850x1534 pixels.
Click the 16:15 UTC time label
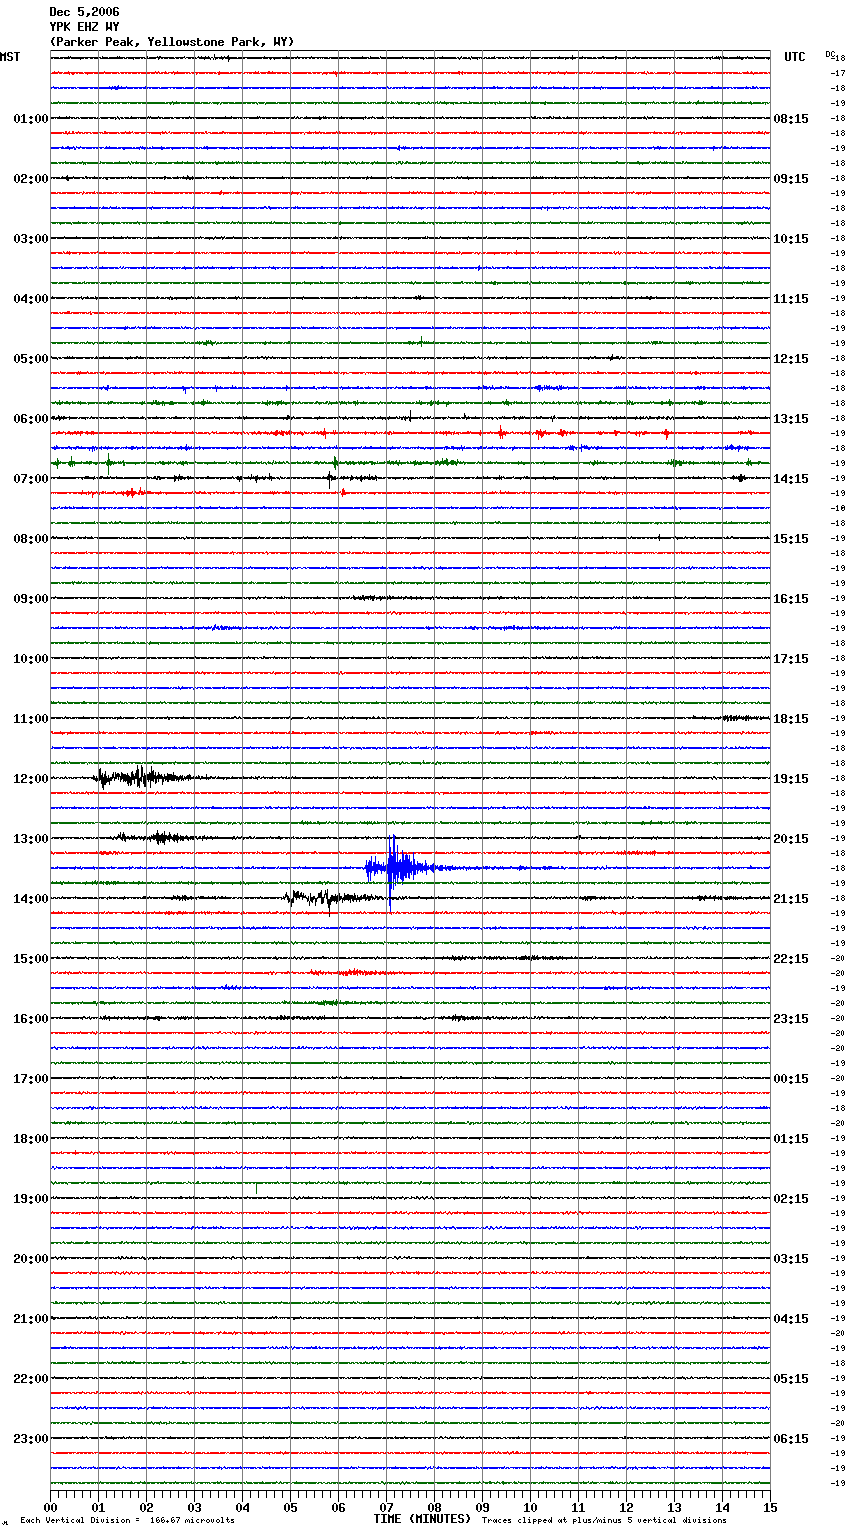(x=791, y=599)
